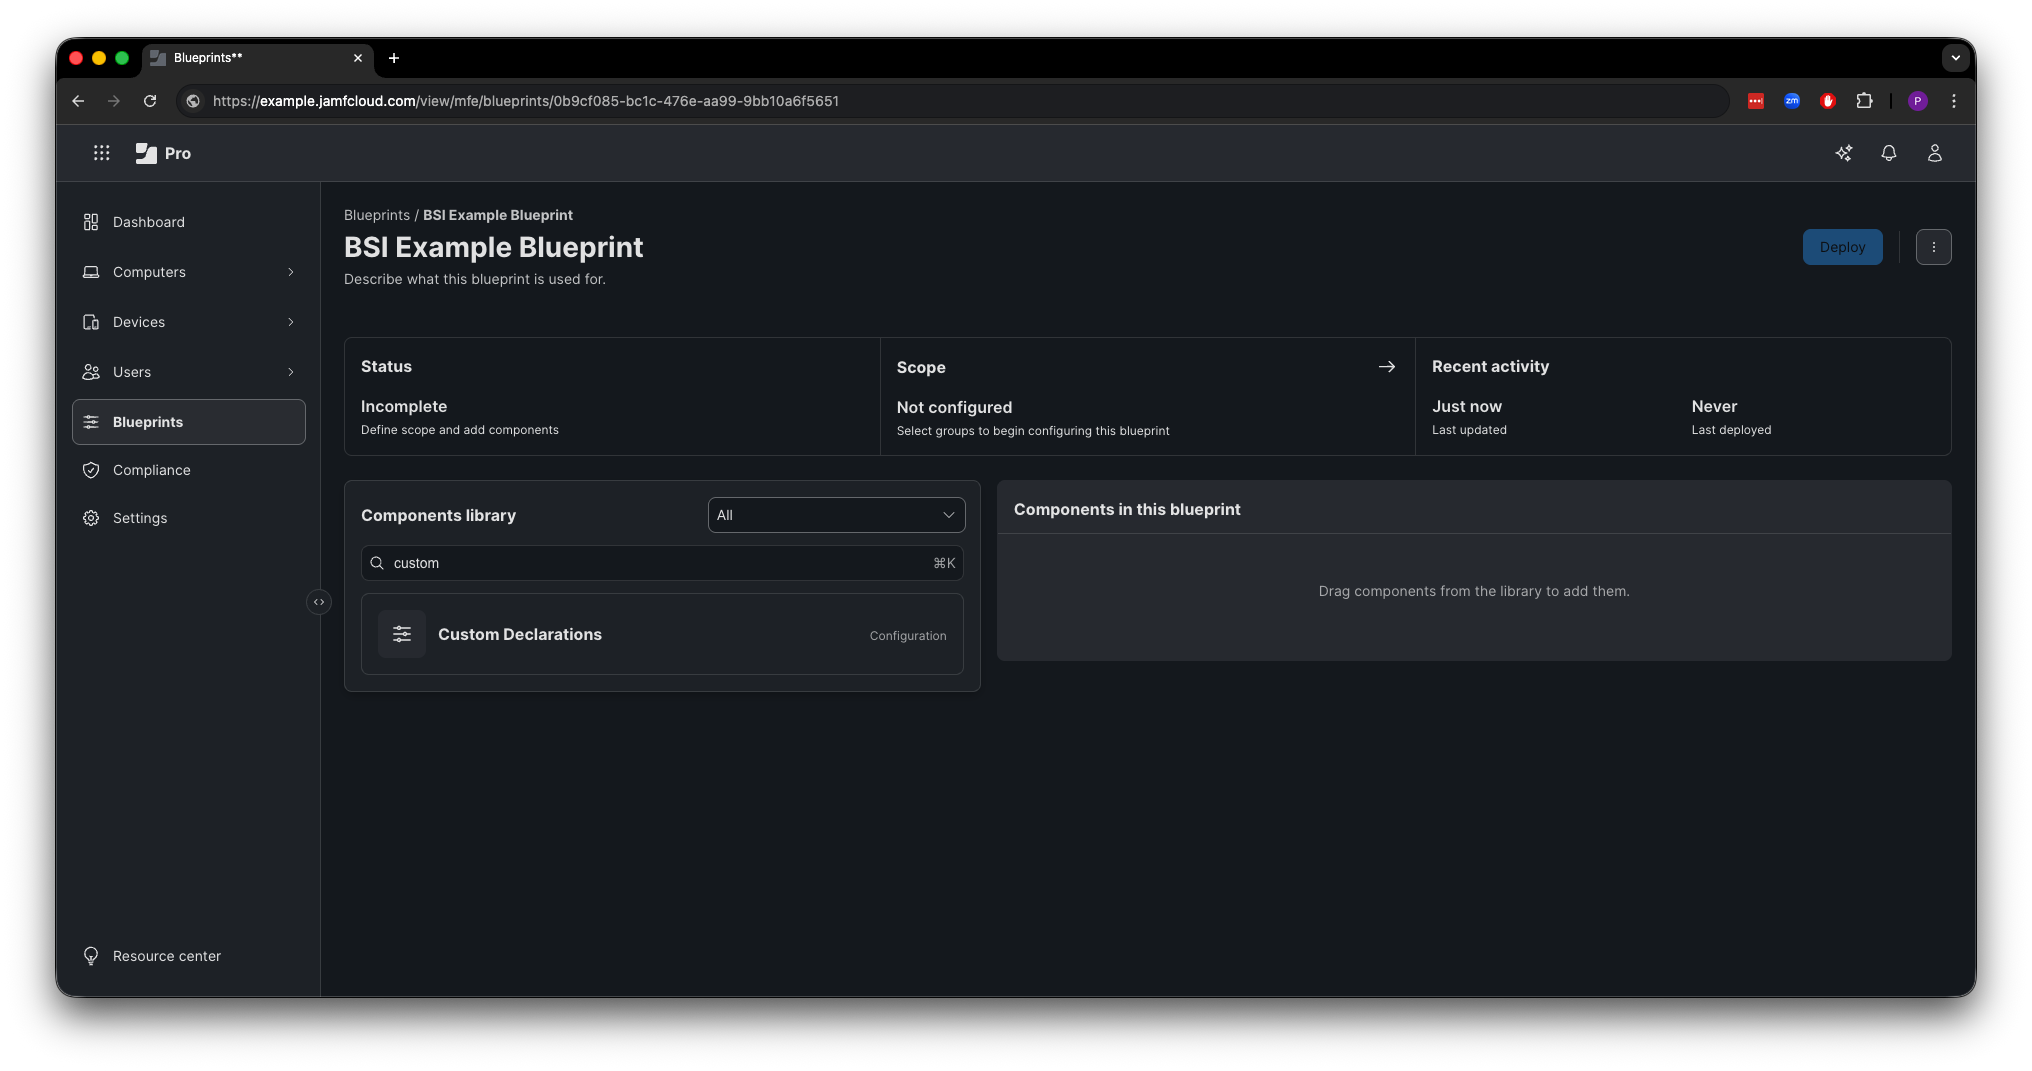Open the notifications bell
This screenshot has width=2032, height=1071.
1889,153
